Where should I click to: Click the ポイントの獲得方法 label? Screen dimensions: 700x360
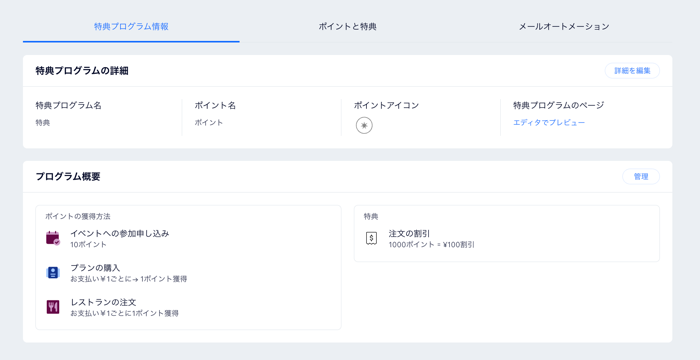coord(78,216)
